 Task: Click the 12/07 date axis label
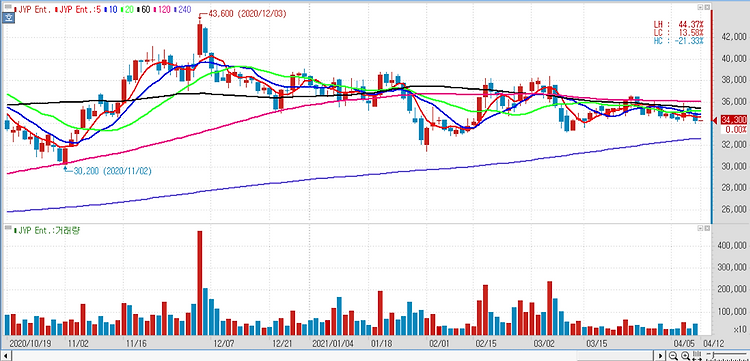(223, 343)
